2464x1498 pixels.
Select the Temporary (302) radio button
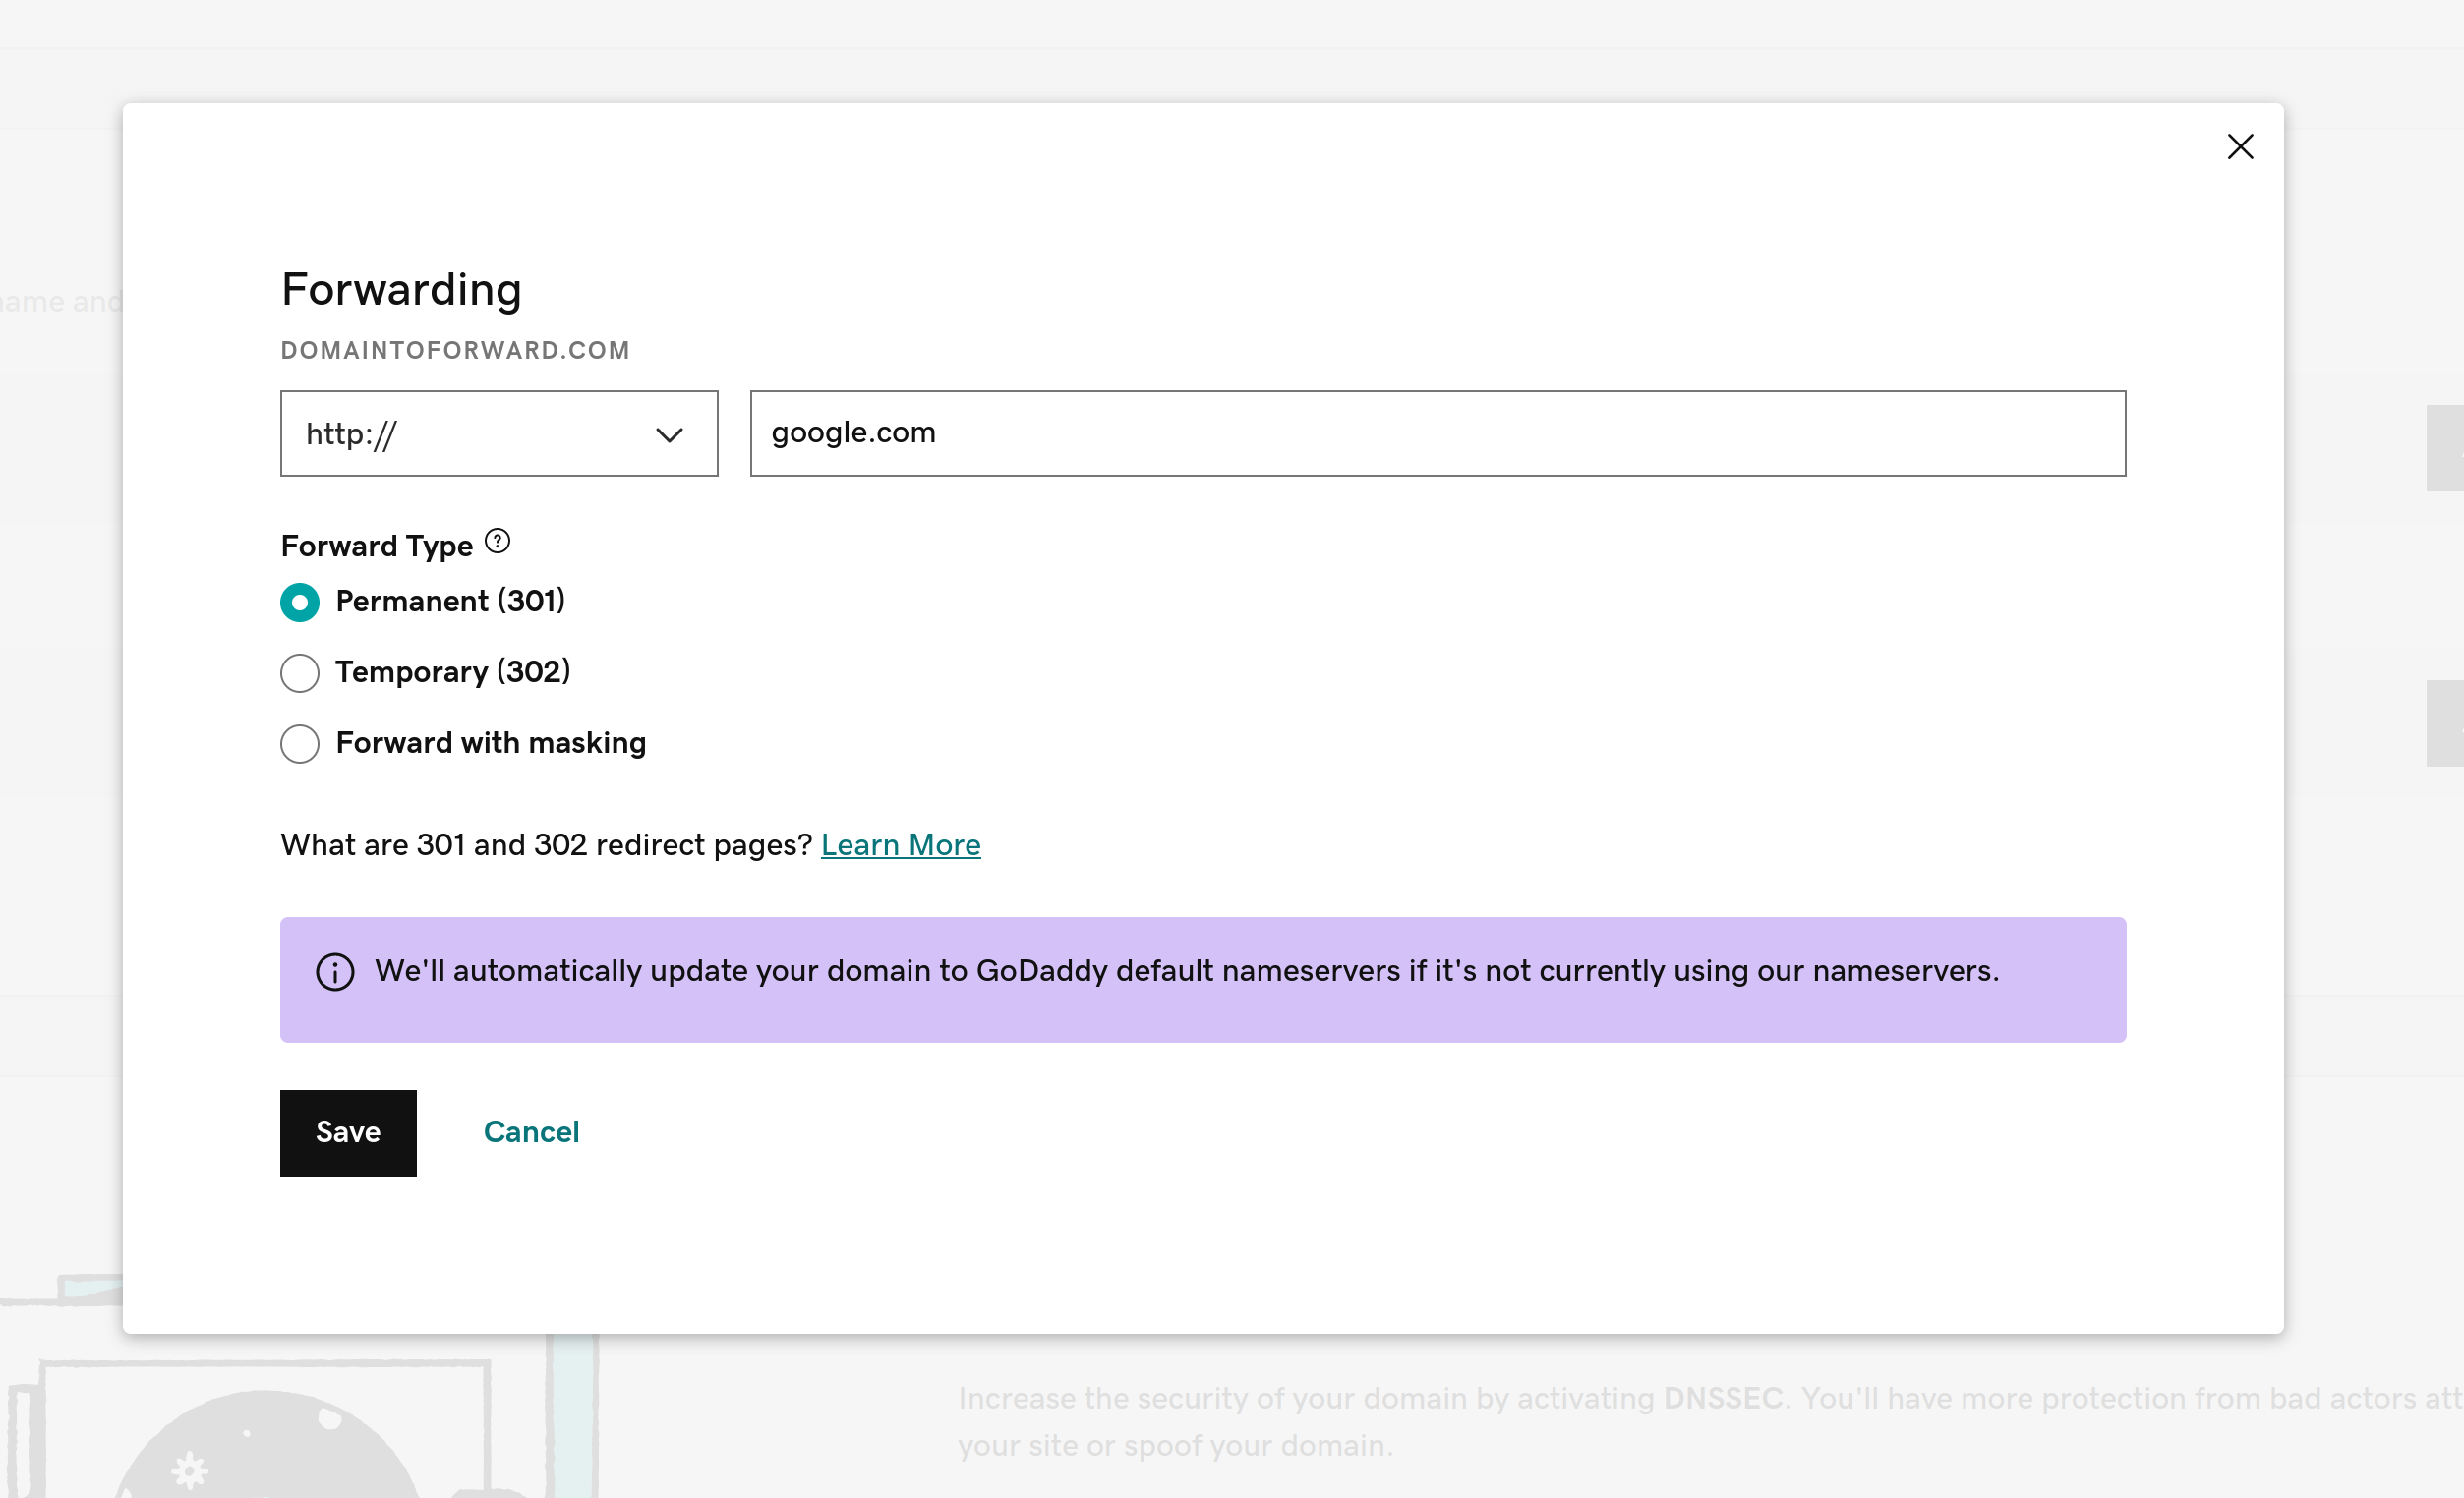point(300,673)
